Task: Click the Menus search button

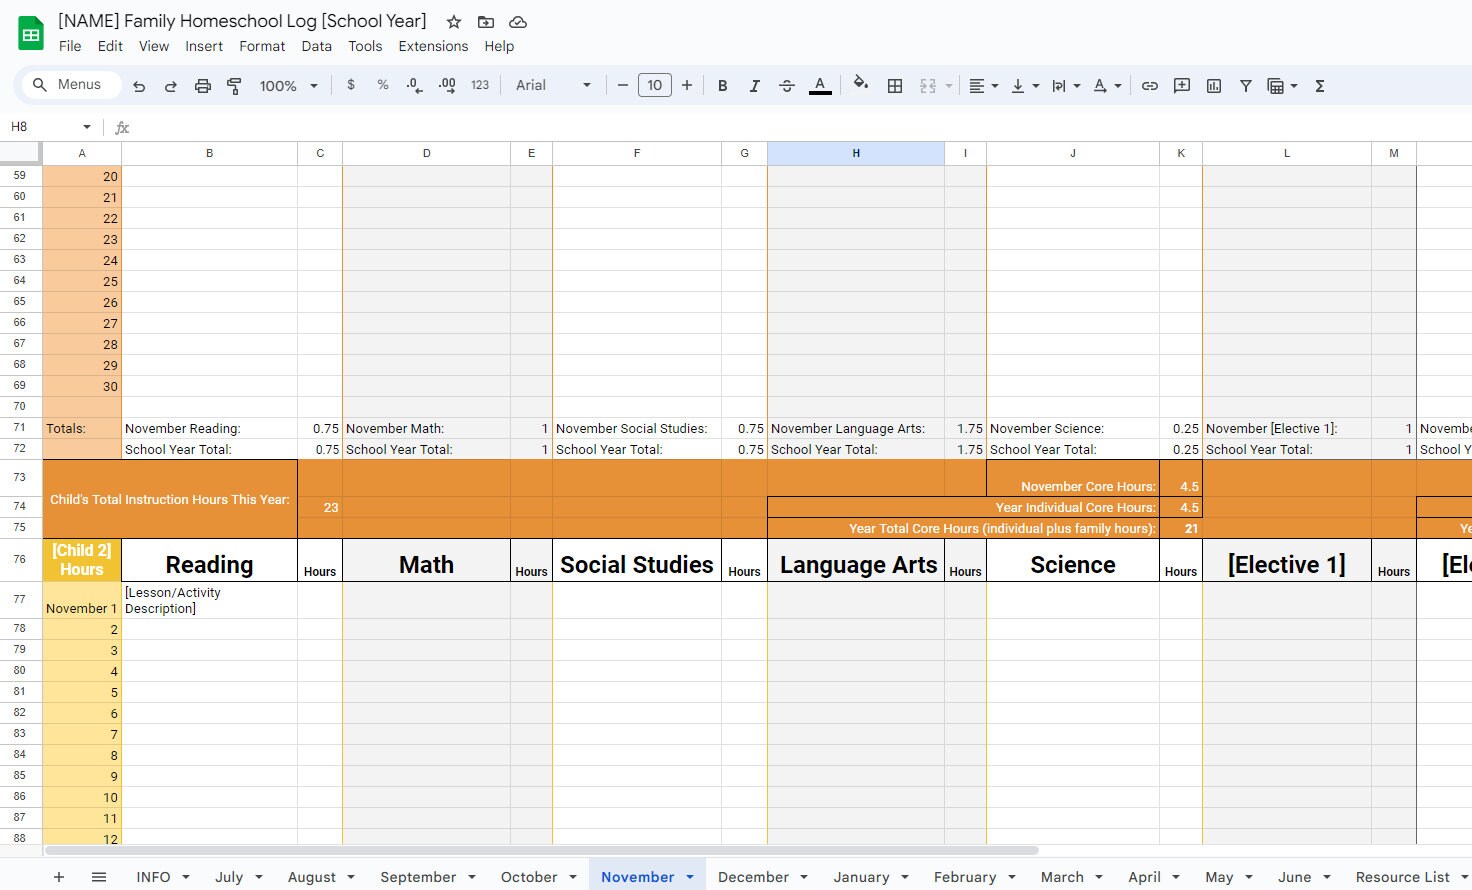Action: (68, 84)
